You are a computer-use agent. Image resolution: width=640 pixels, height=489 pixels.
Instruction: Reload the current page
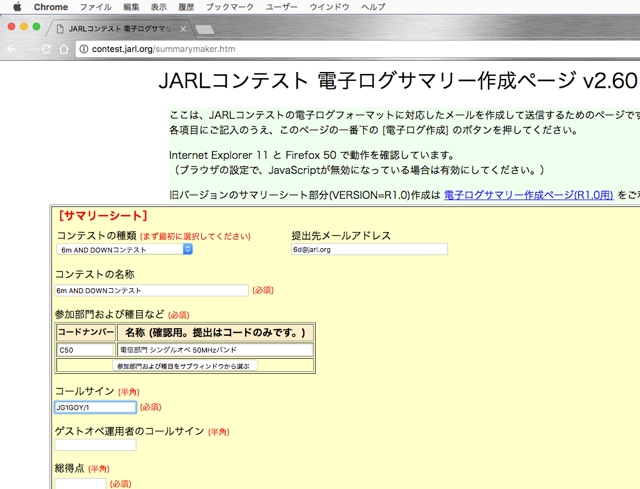tap(47, 49)
